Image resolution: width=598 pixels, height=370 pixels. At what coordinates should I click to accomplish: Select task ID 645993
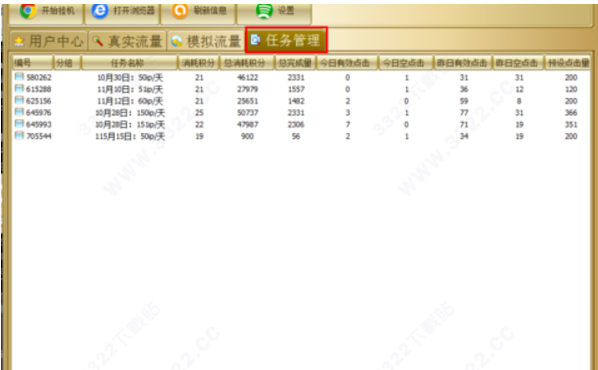(x=39, y=125)
